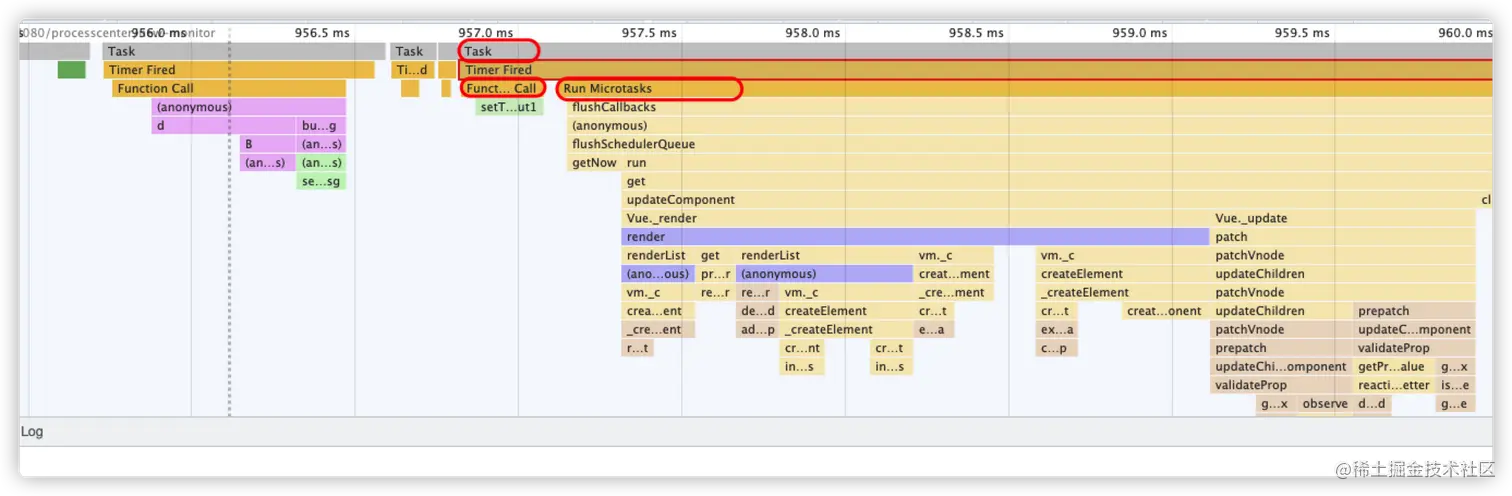Click the 'flushSchedulerQueue' entry
The width and height of the screenshot is (1512, 496).
pos(1030,144)
